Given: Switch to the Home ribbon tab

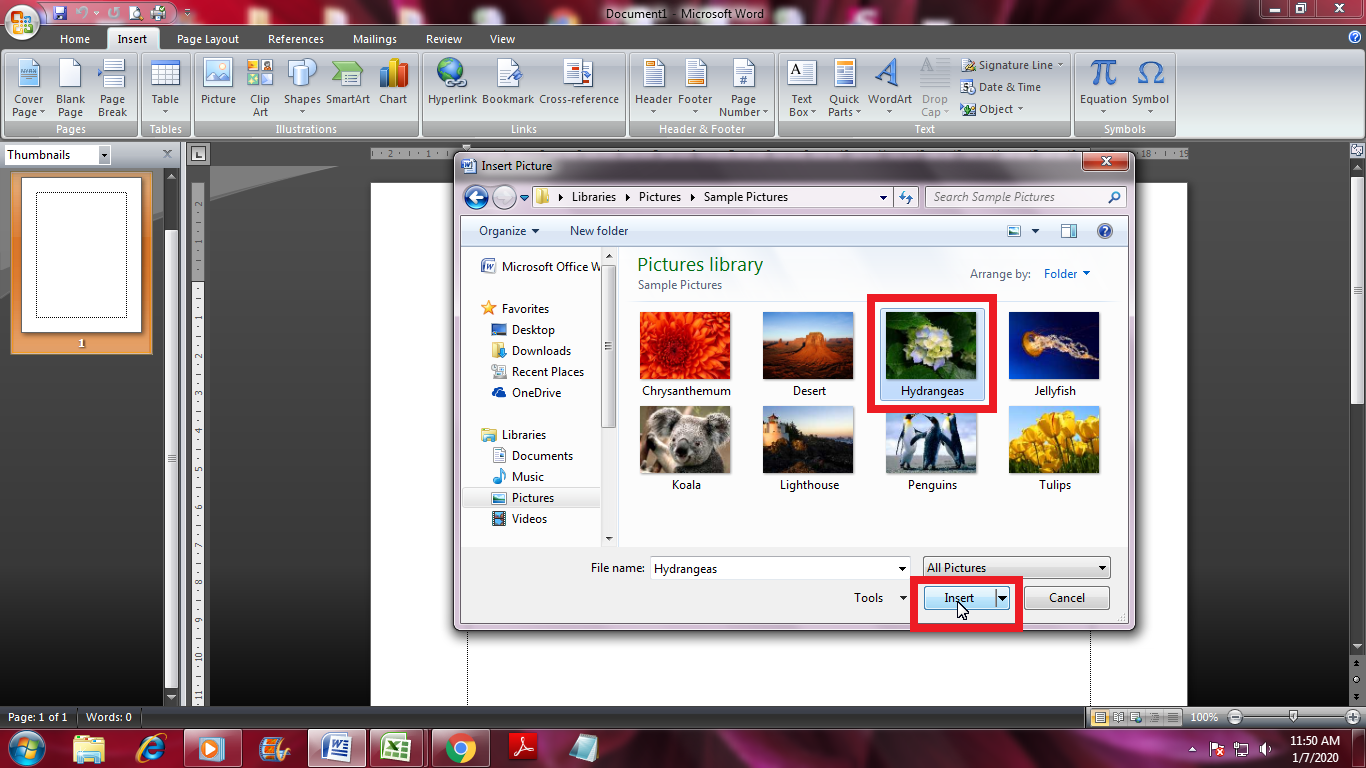Looking at the screenshot, I should click(x=75, y=39).
